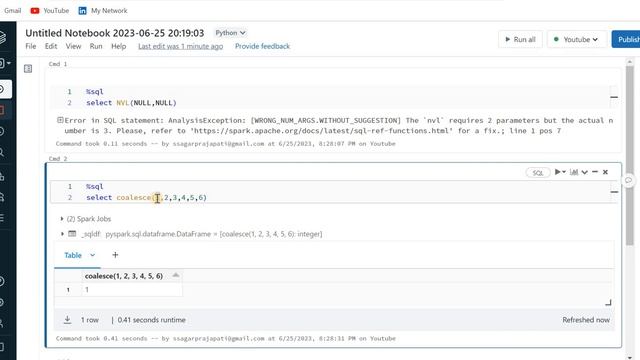Image resolution: width=640 pixels, height=360 pixels.
Task: Open the Edit menu
Action: tap(51, 46)
